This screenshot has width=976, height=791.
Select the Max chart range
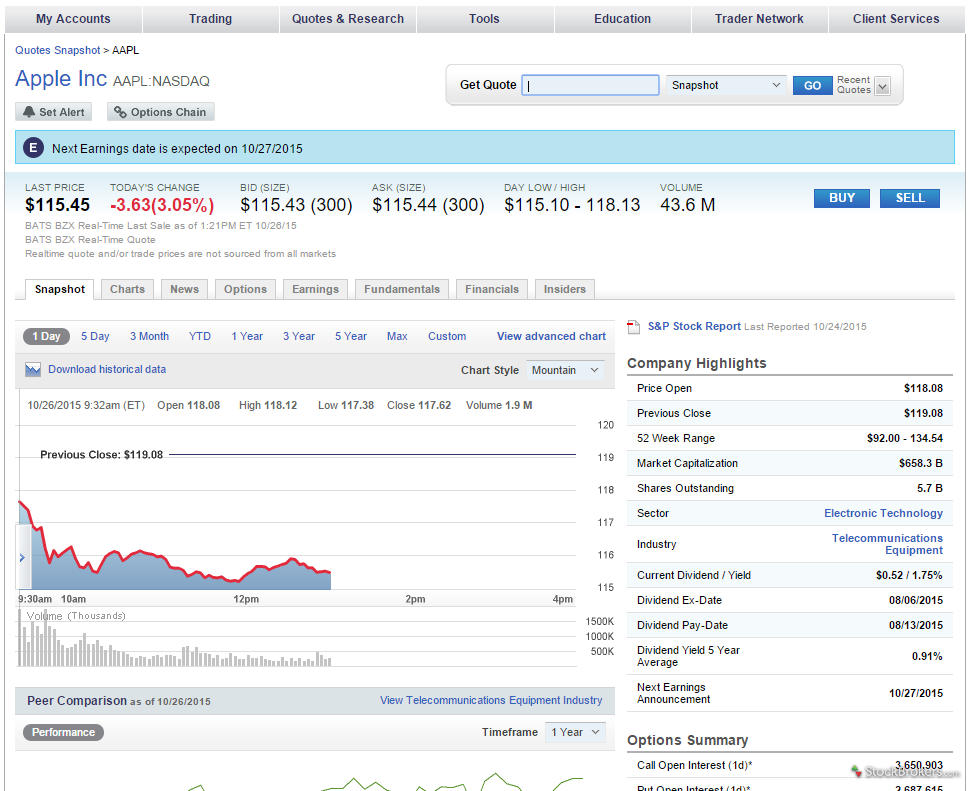(397, 336)
